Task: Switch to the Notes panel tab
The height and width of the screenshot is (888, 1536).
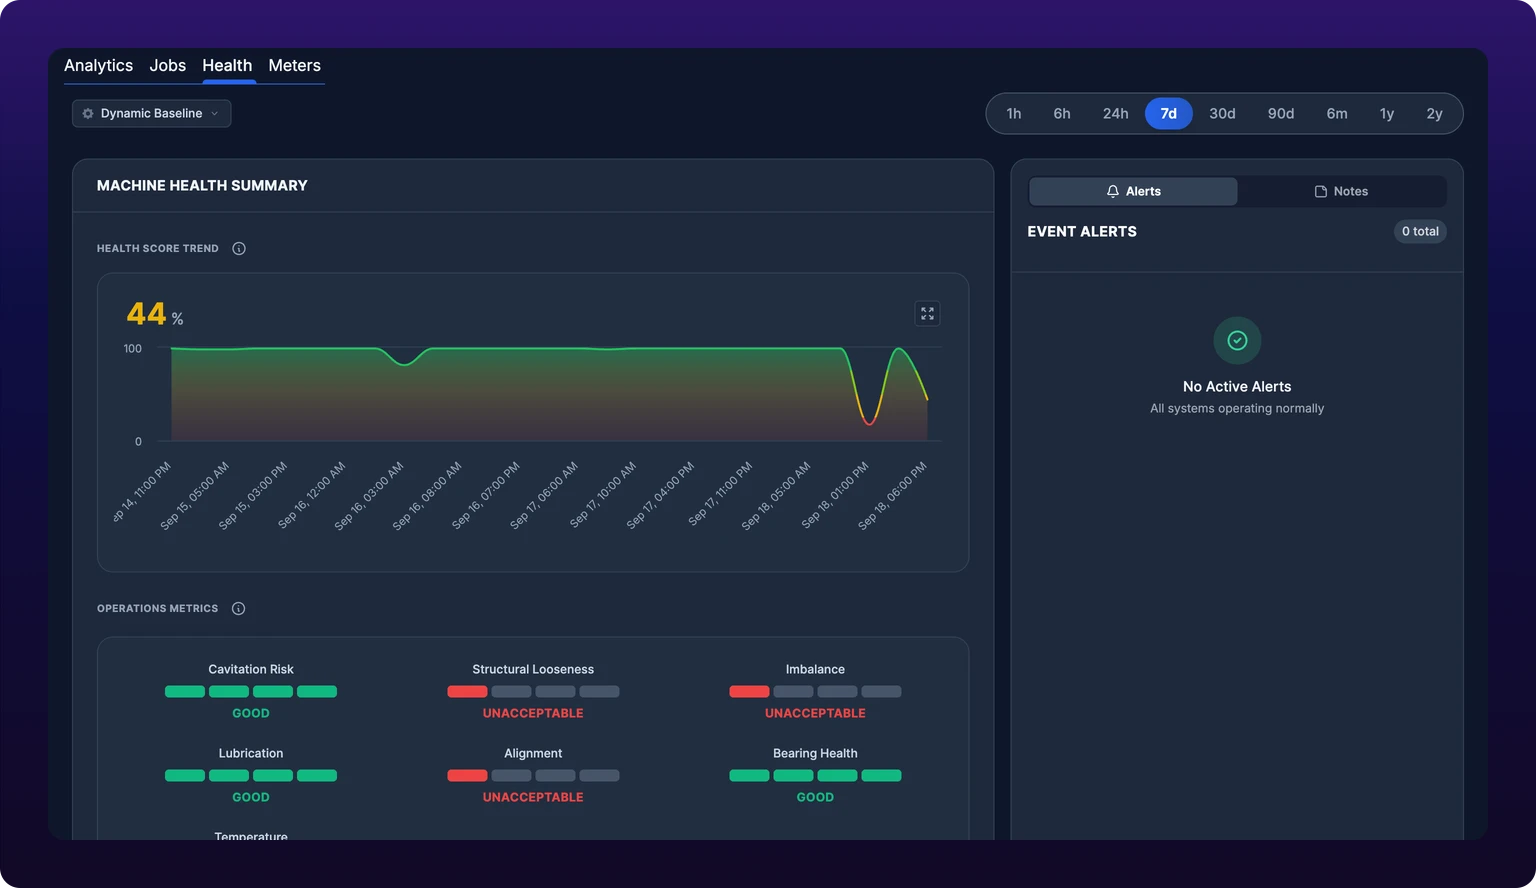Action: tap(1341, 191)
